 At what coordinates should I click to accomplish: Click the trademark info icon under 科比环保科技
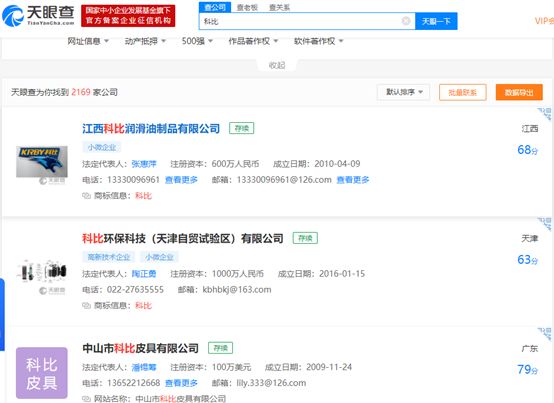tap(87, 306)
